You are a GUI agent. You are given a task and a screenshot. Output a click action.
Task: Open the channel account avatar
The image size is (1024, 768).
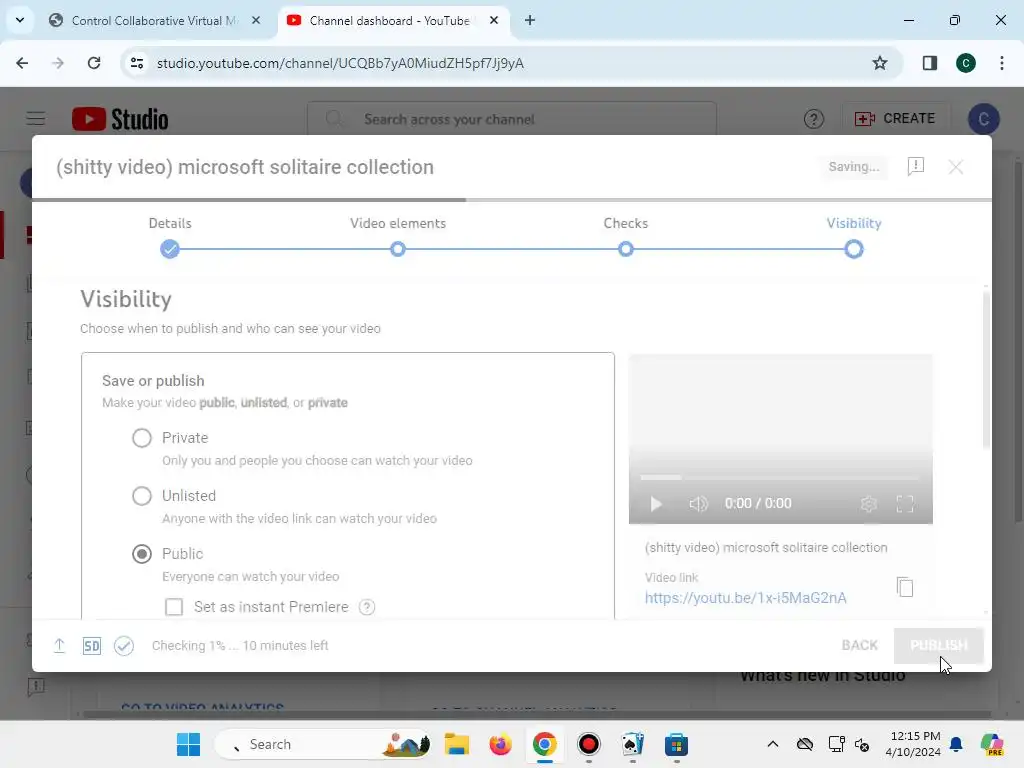[x=984, y=119]
